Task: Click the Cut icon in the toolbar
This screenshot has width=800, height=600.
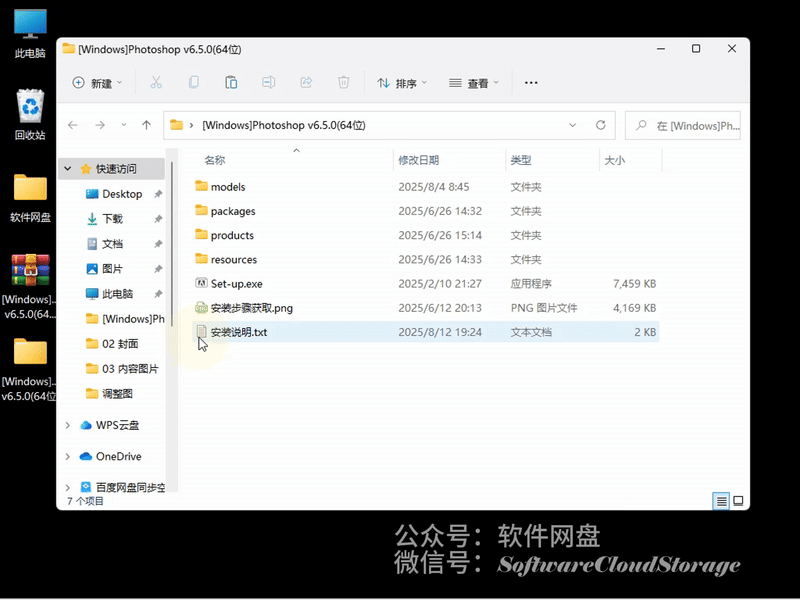Action: tap(155, 82)
